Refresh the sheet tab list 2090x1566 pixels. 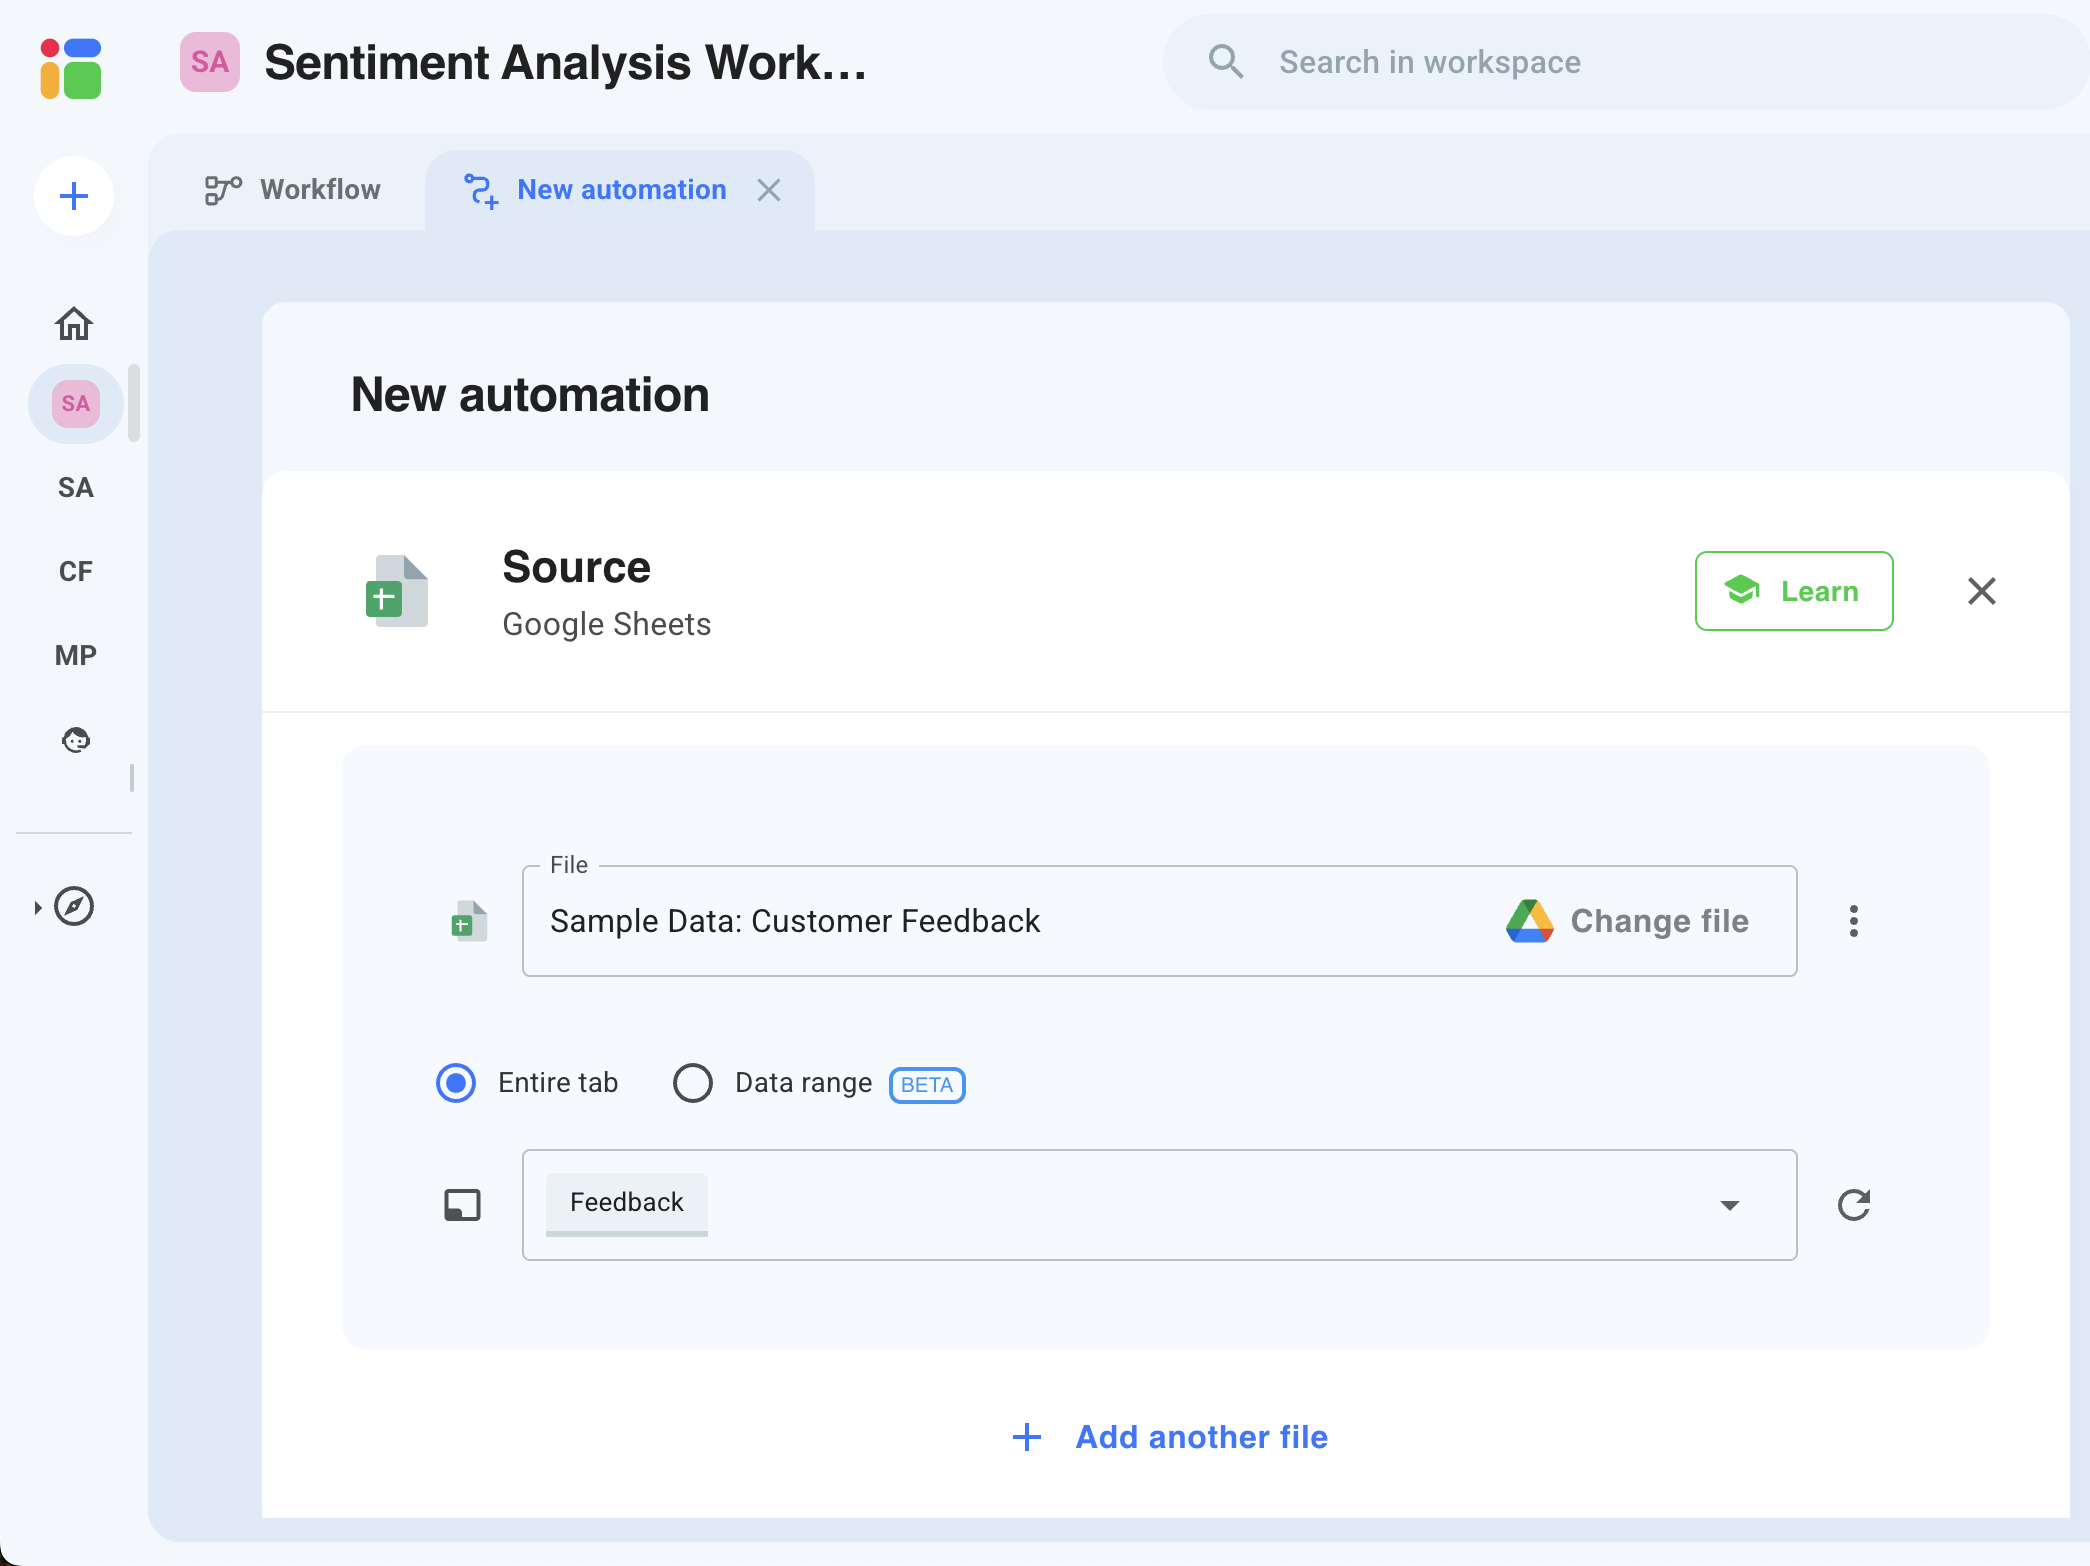tap(1855, 1205)
